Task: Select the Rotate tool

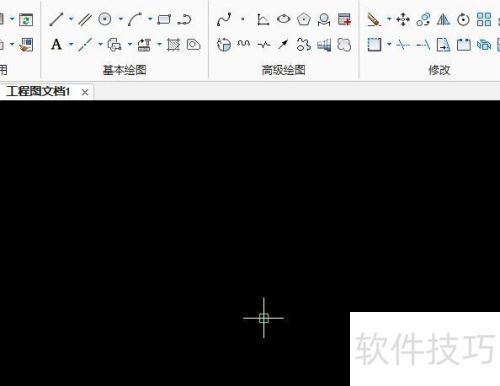Action: tap(463, 19)
